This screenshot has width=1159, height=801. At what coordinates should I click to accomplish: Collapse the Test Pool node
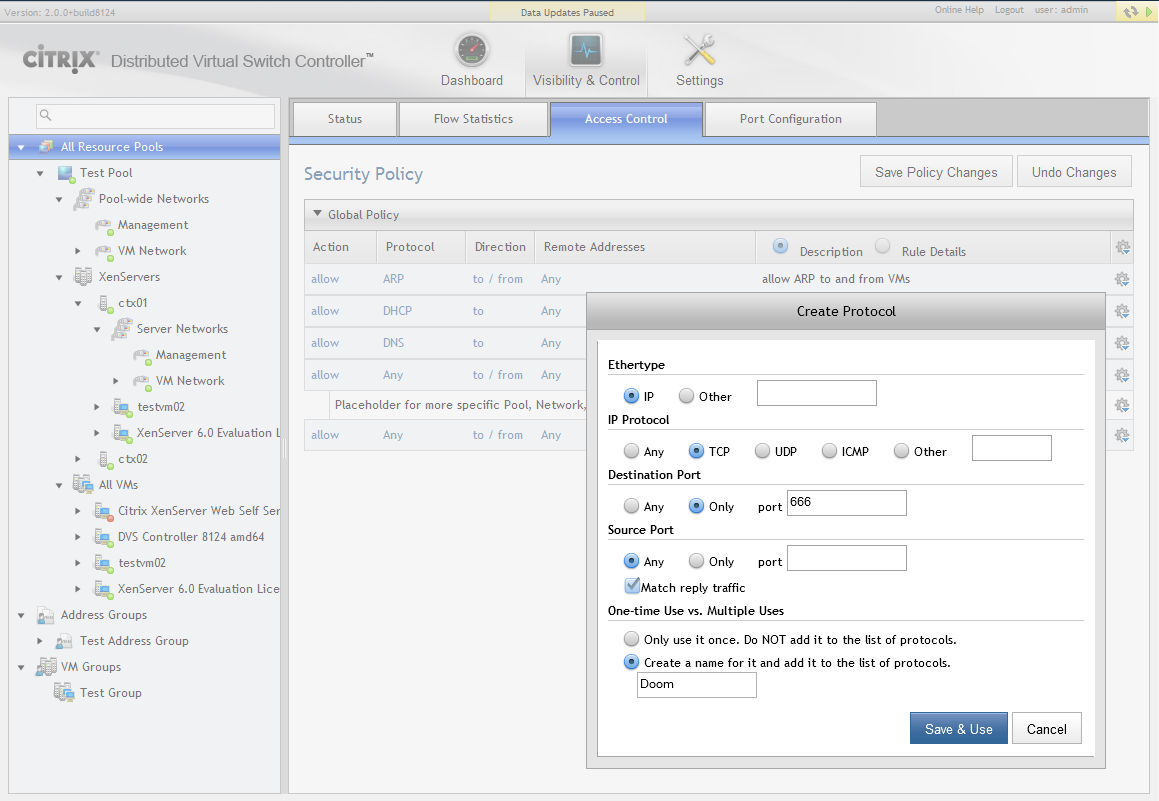pyautogui.click(x=40, y=174)
